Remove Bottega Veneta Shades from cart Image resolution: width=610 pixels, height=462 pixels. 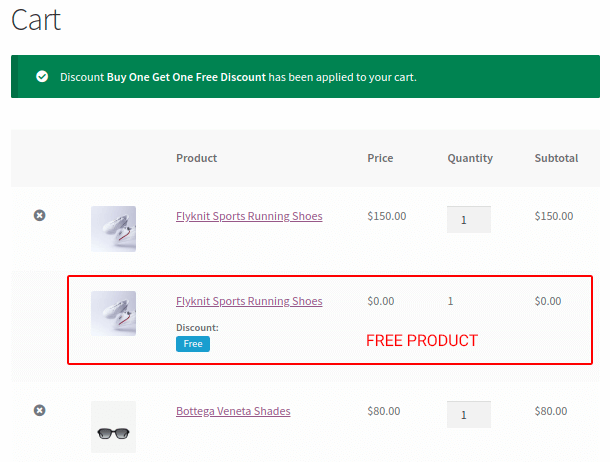pos(39,410)
